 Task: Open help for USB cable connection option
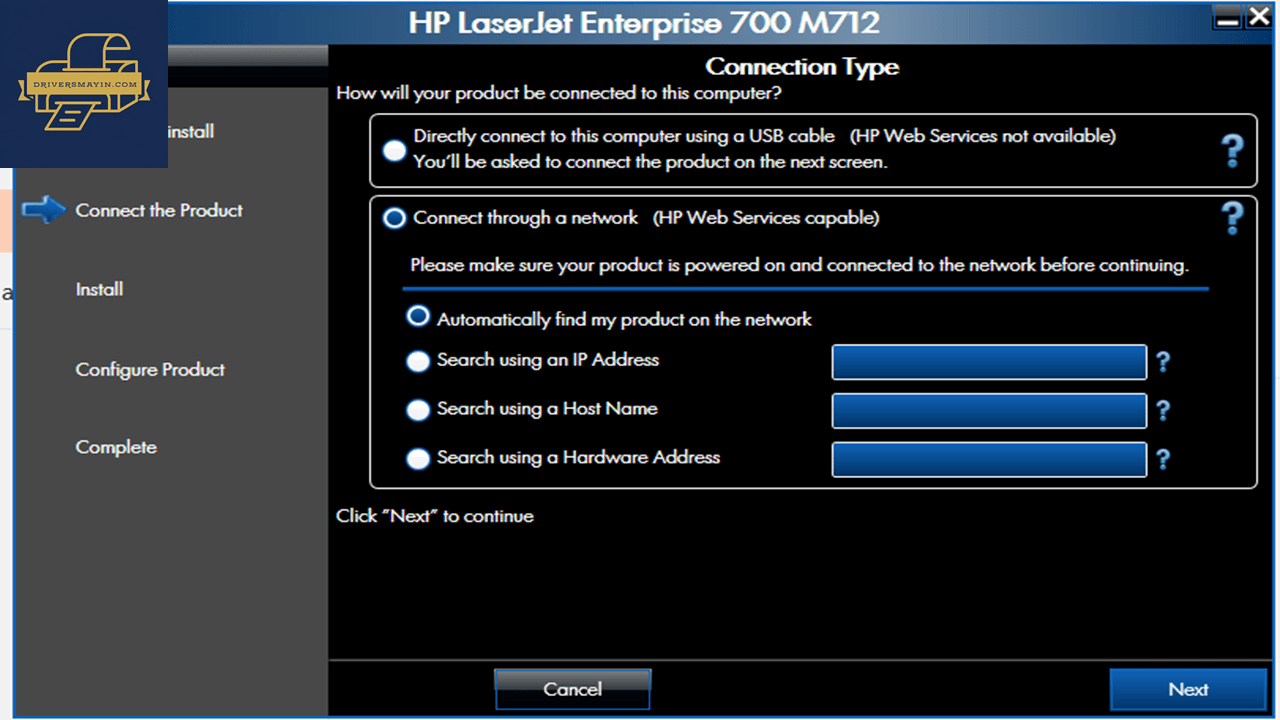tap(1233, 151)
